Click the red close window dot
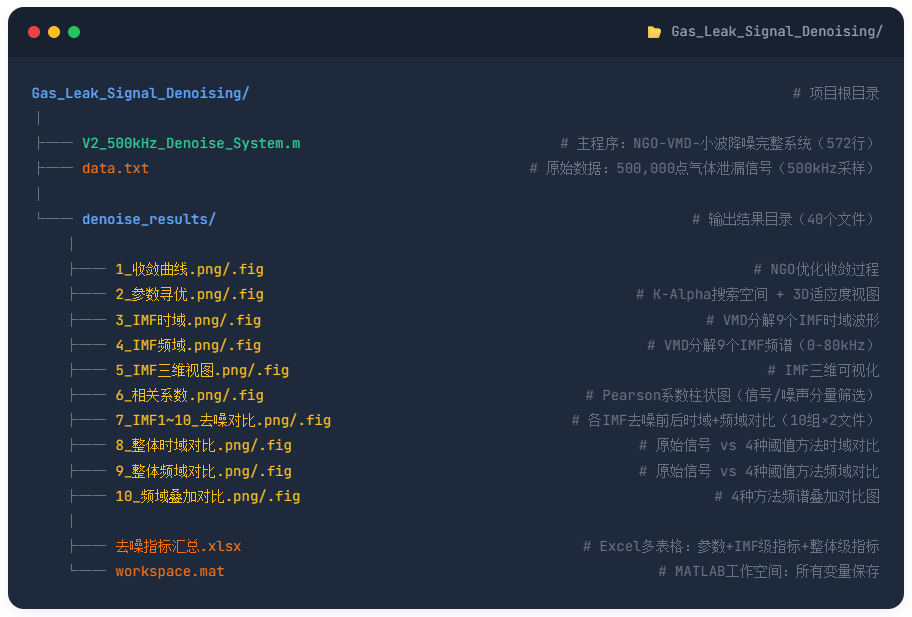The width and height of the screenshot is (912, 617). coord(34,32)
